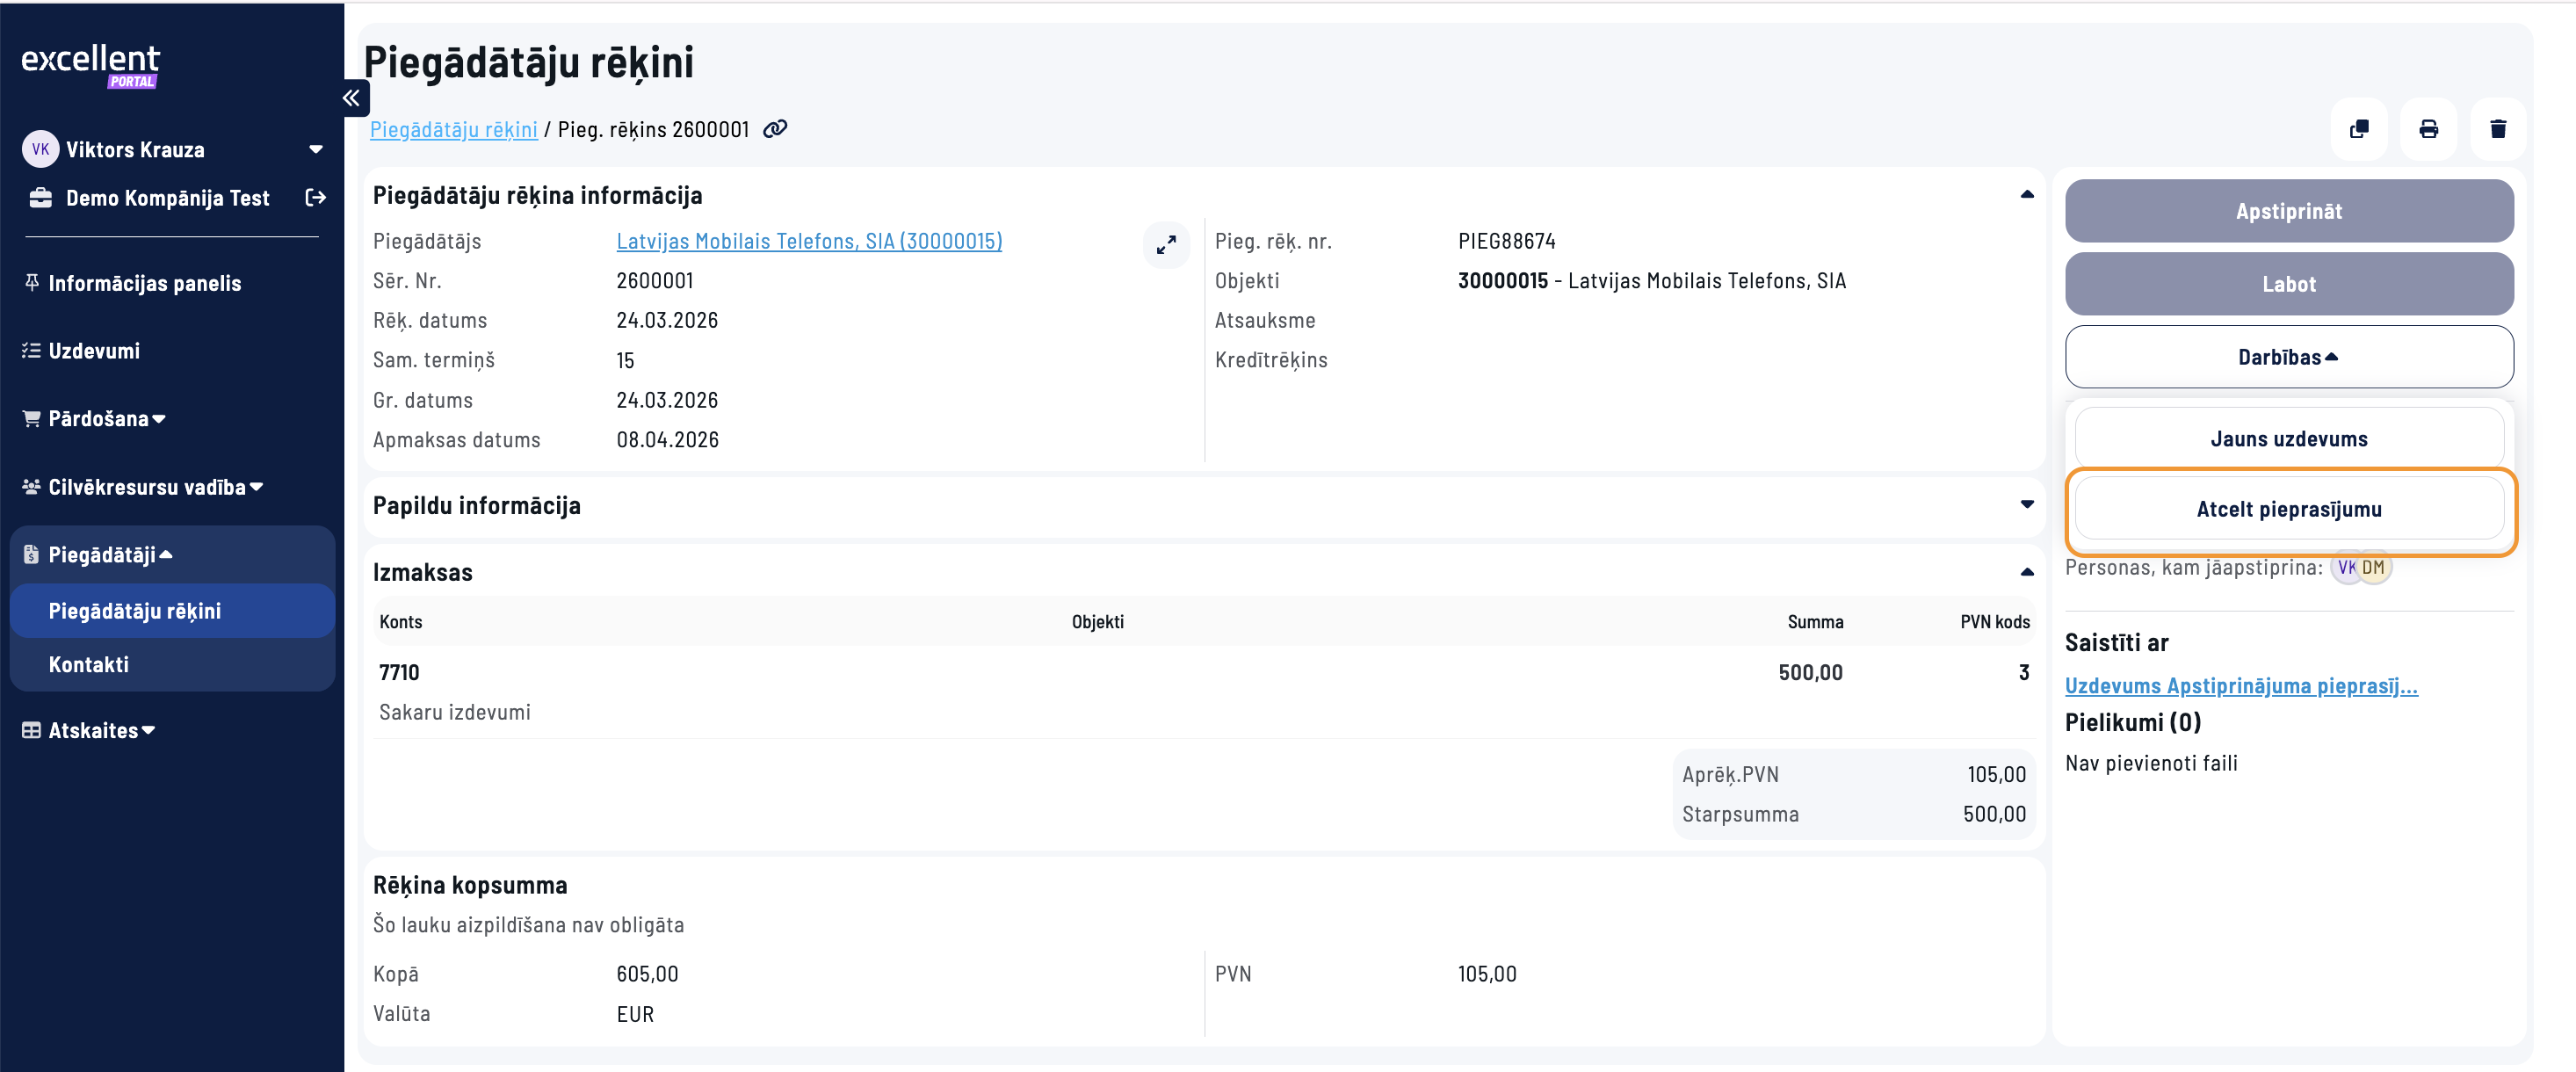Viewport: 2576px width, 1072px height.
Task: Toggle the Darbības actions dropdown
Action: [x=2288, y=357]
